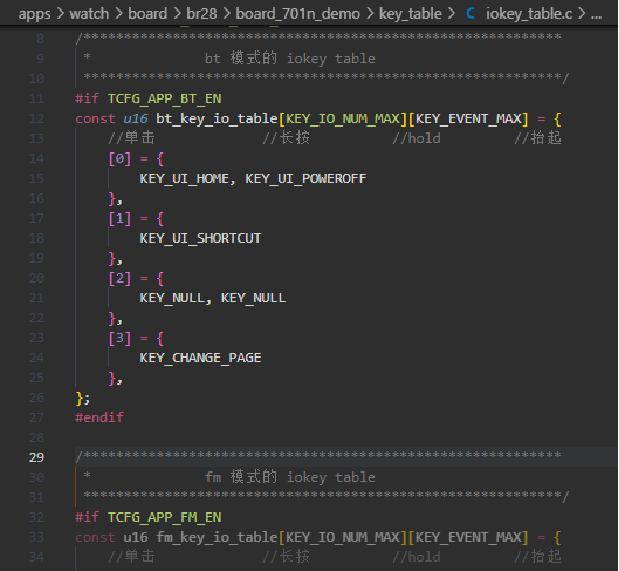Click chevron after 'apps' breadcrumb
This screenshot has width=619, height=571.
click(60, 14)
